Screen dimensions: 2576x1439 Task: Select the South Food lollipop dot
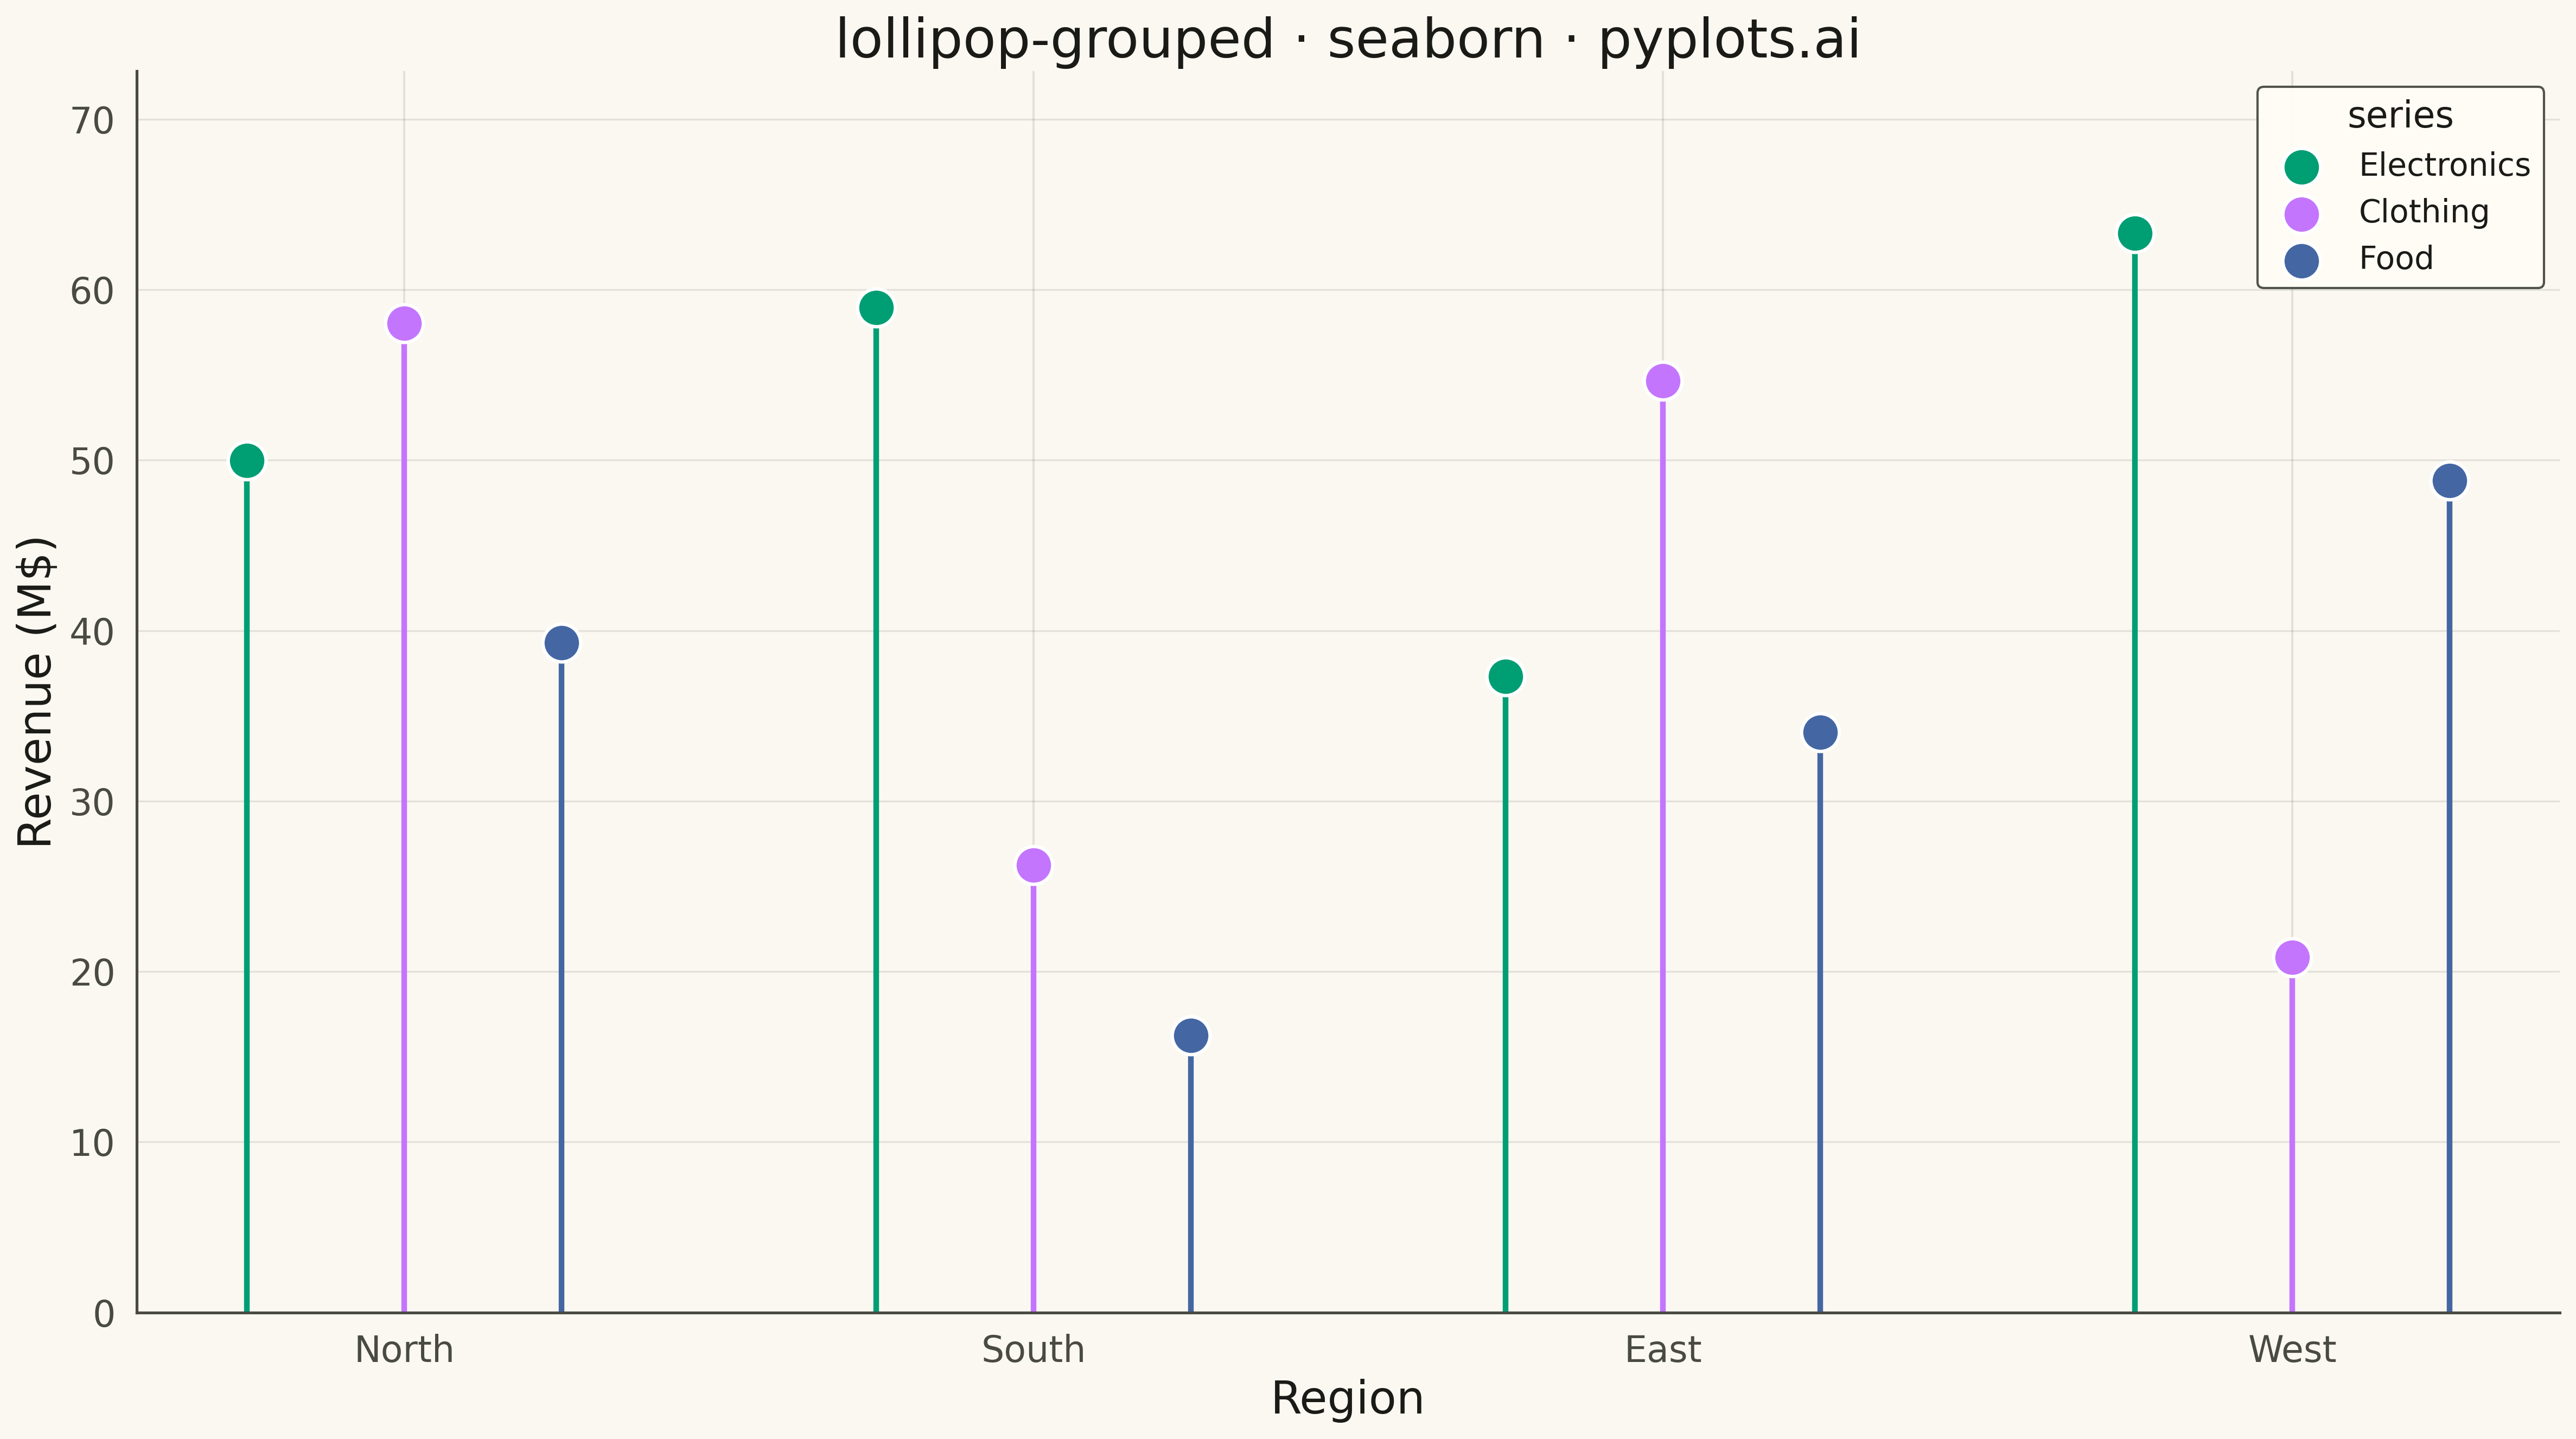pos(1191,1036)
